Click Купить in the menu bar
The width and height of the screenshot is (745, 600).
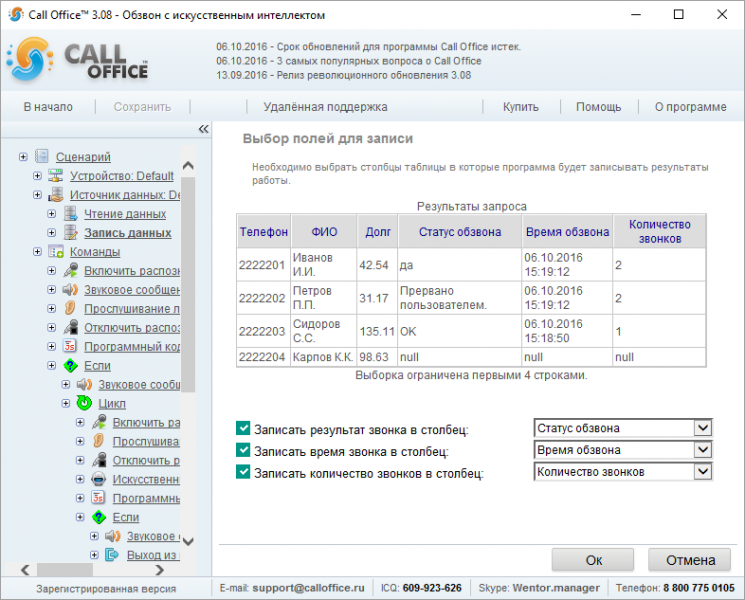[521, 107]
